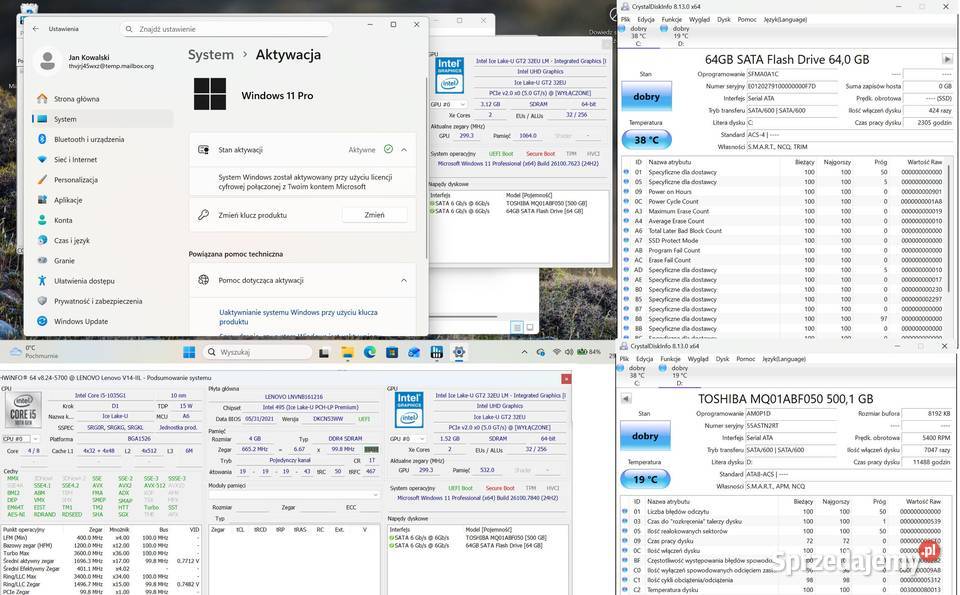Open the HWiNFO icon on the taskbar
Image resolution: width=960 pixels, height=595 pixels.
tap(437, 352)
